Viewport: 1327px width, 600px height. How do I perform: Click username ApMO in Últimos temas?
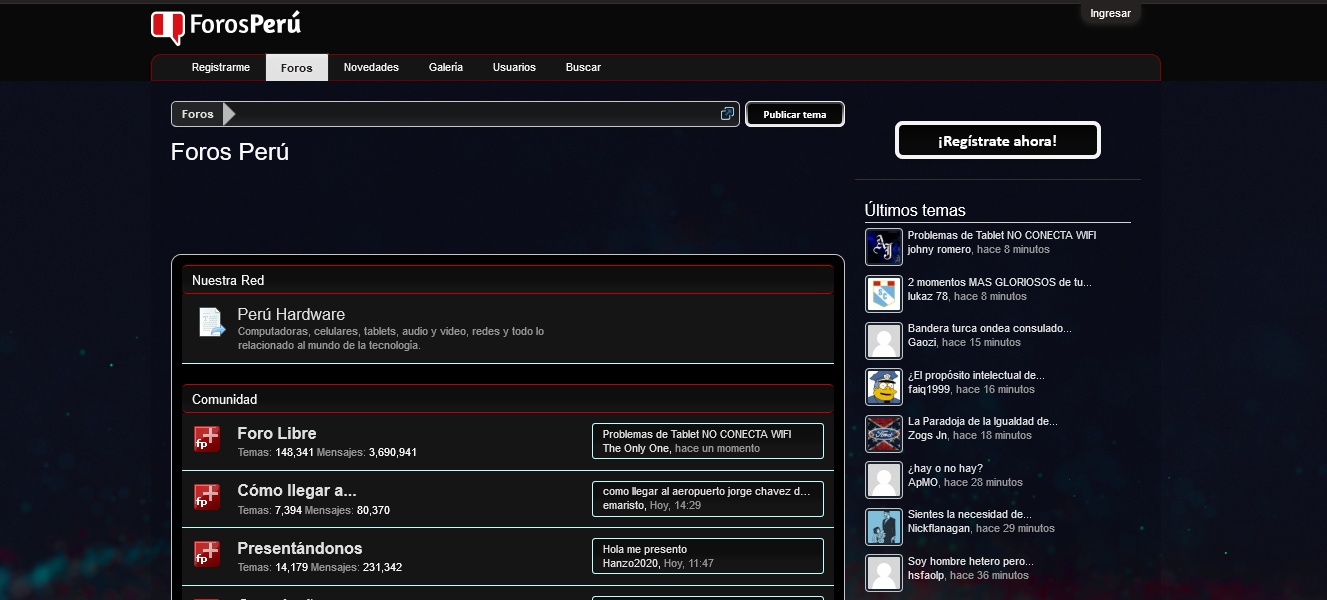click(923, 482)
